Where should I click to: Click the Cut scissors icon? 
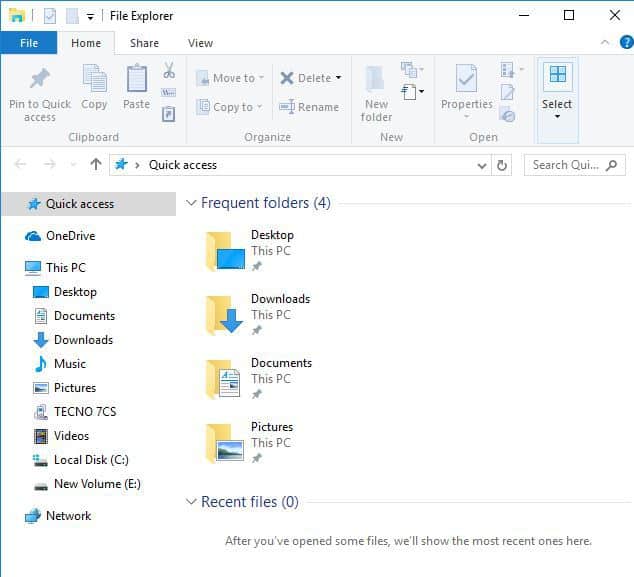click(x=169, y=70)
